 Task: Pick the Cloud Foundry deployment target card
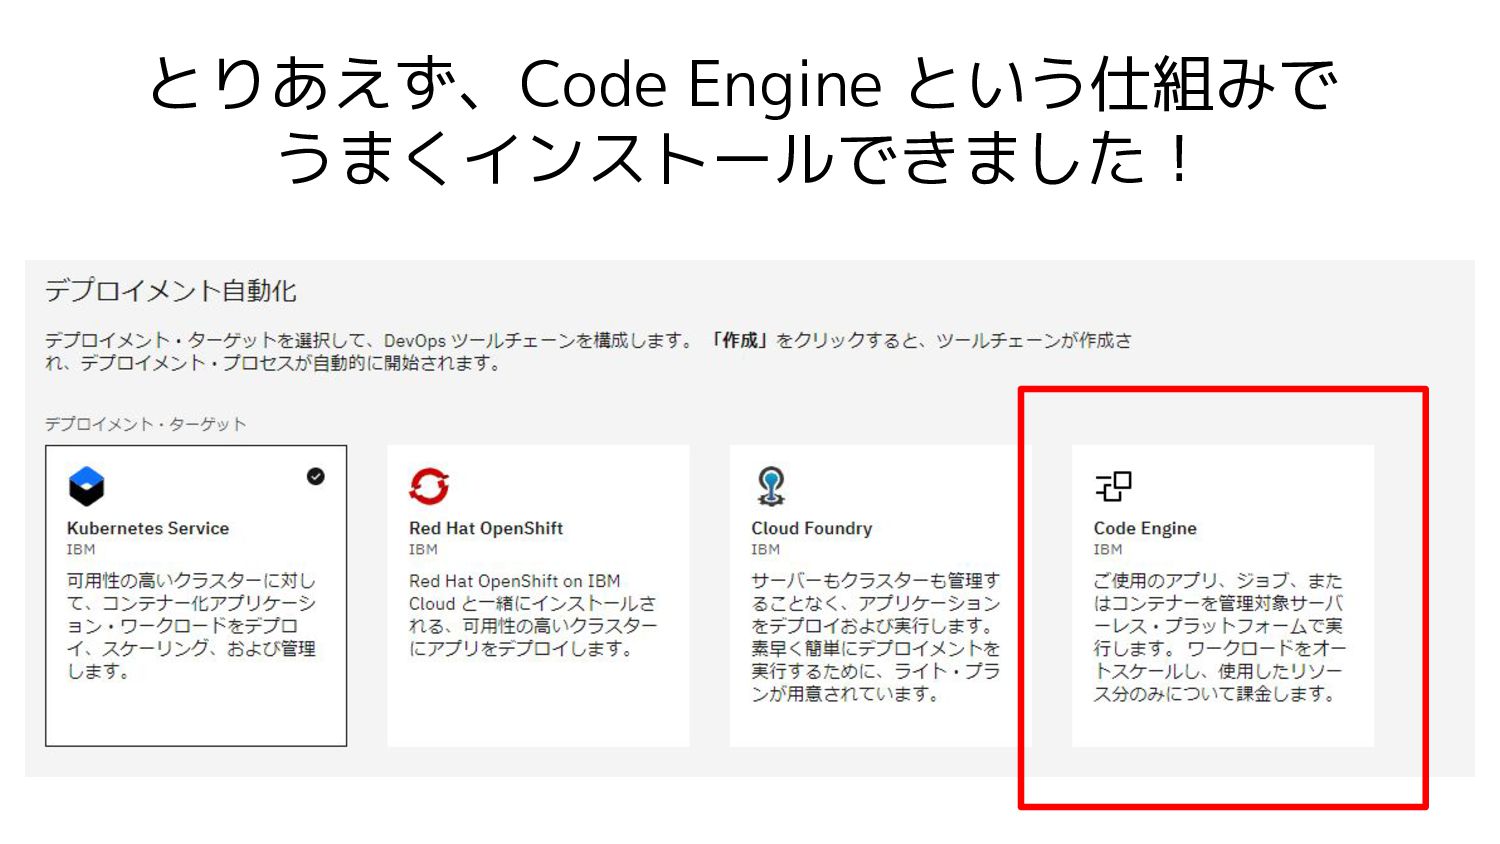(880, 596)
